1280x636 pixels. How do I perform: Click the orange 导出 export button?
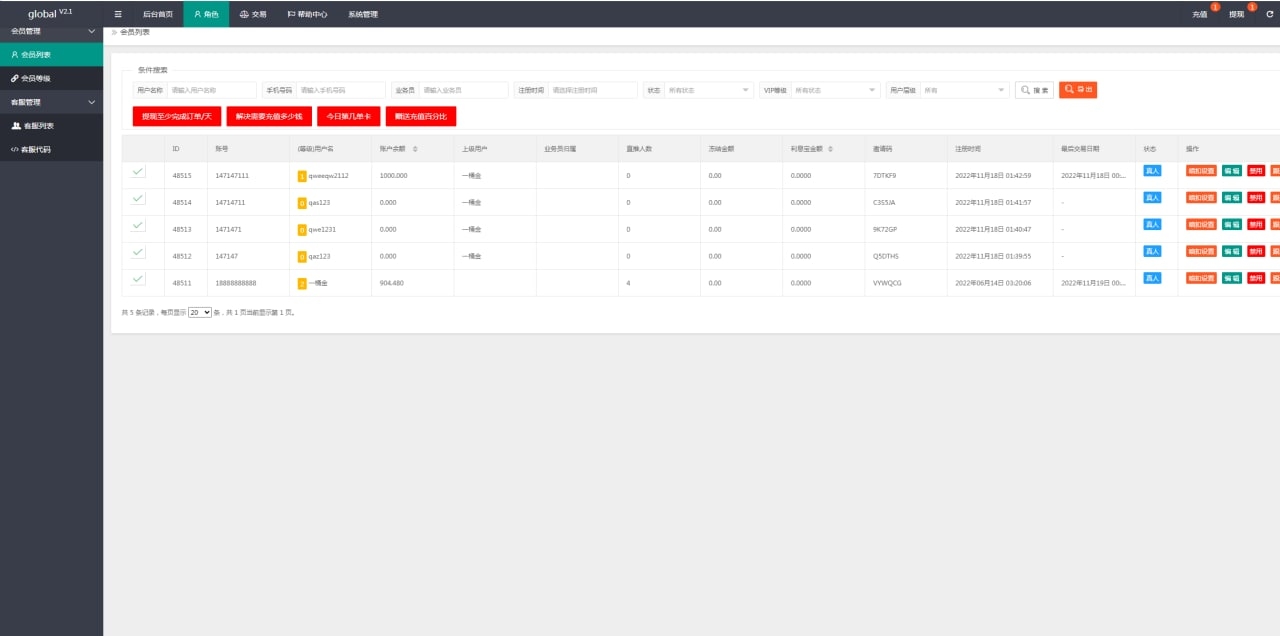click(1078, 90)
